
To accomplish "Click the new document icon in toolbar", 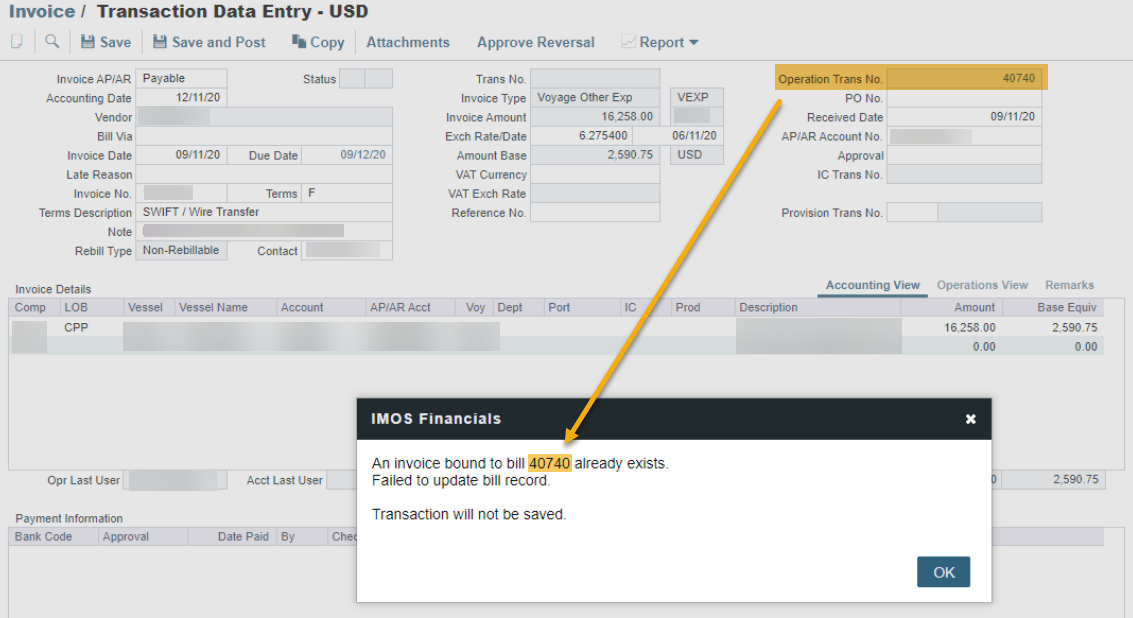I will pos(16,42).
